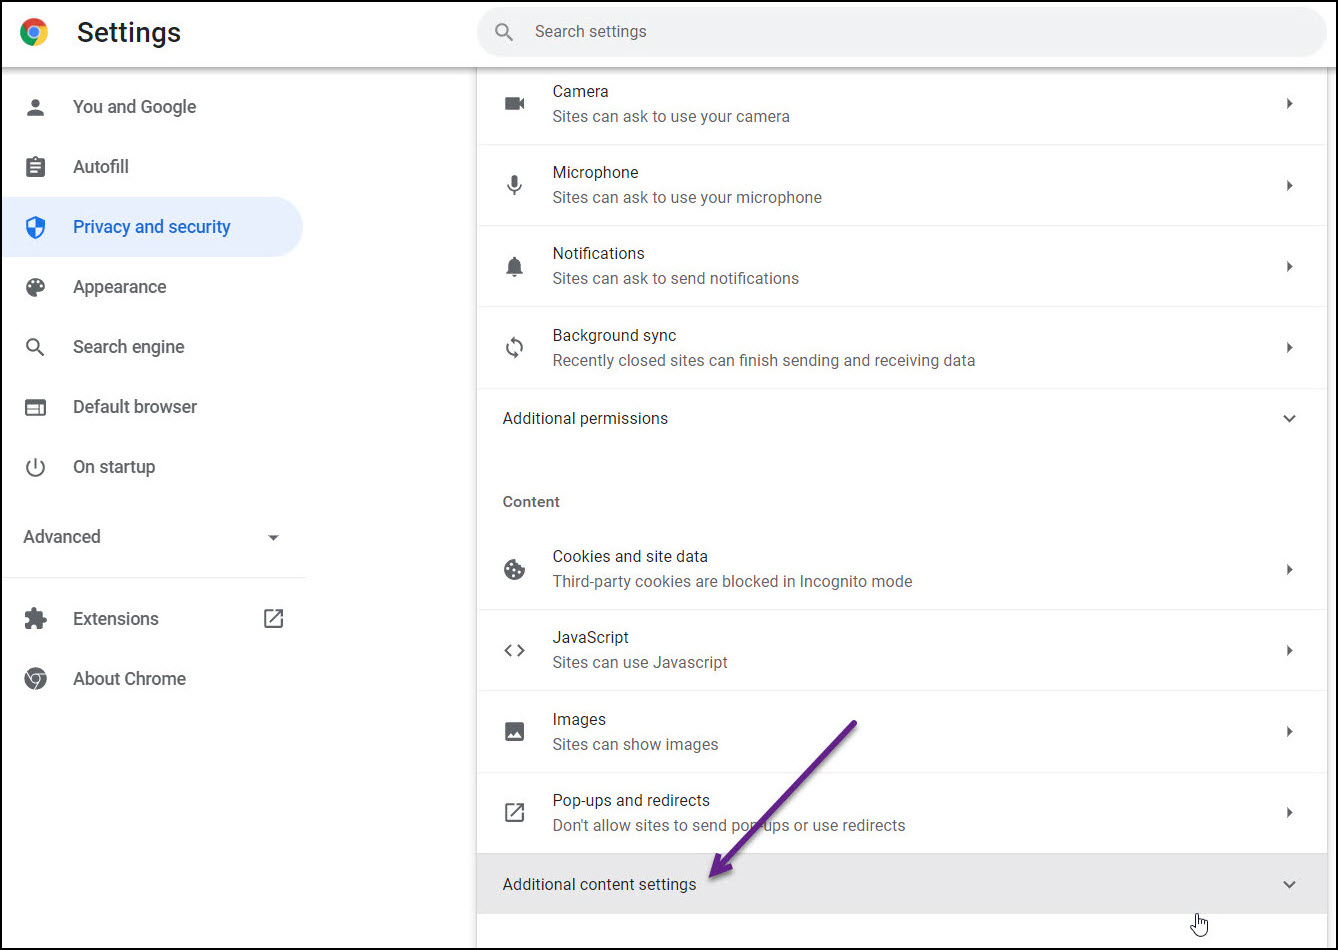The width and height of the screenshot is (1338, 950).
Task: Click 'Sites can use Javascript' description
Action: coord(640,663)
